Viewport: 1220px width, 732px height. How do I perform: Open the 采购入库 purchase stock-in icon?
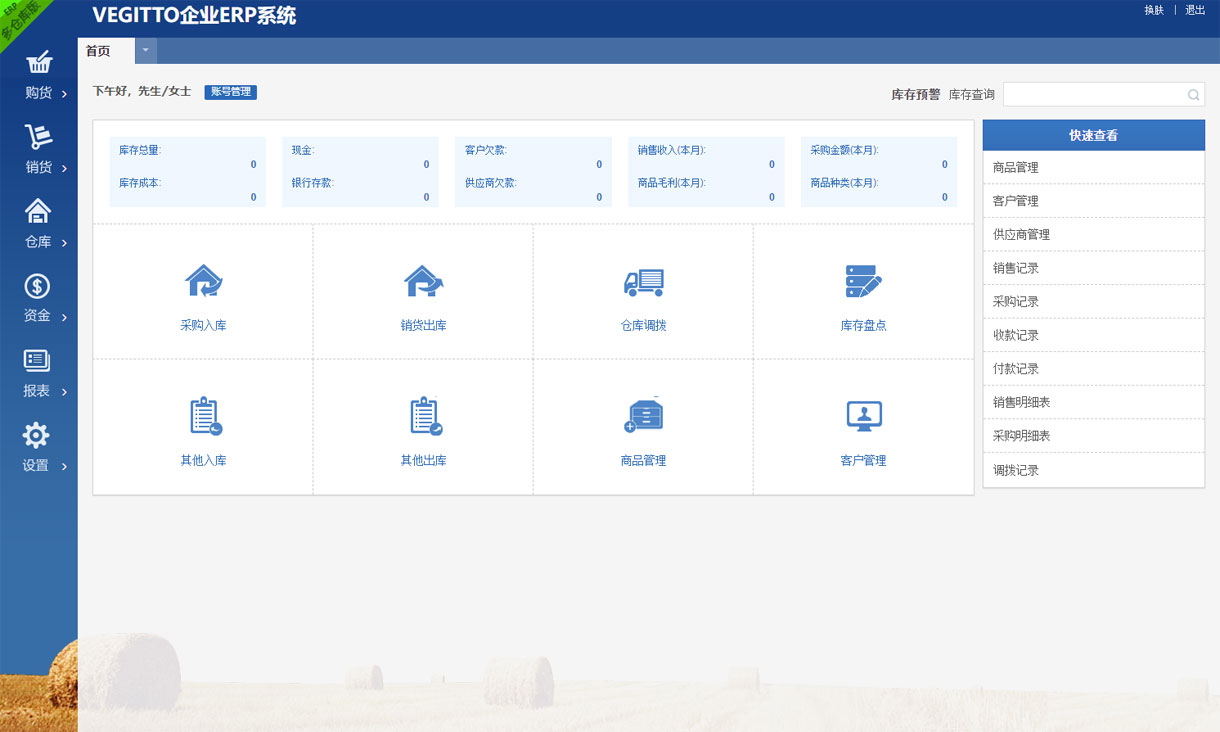[x=203, y=282]
